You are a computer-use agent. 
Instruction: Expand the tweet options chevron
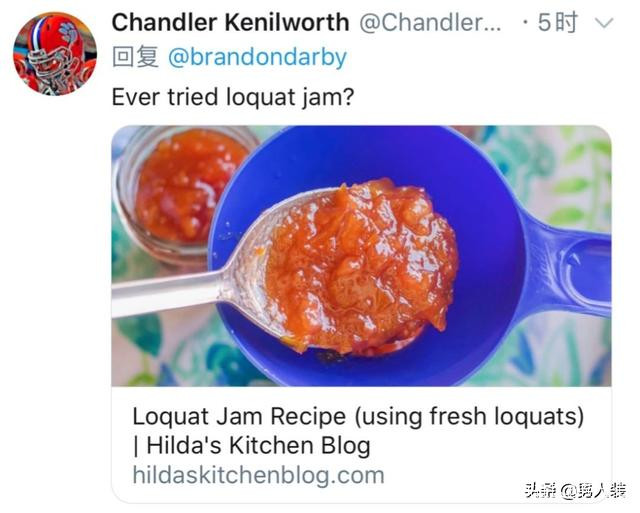pos(604,23)
